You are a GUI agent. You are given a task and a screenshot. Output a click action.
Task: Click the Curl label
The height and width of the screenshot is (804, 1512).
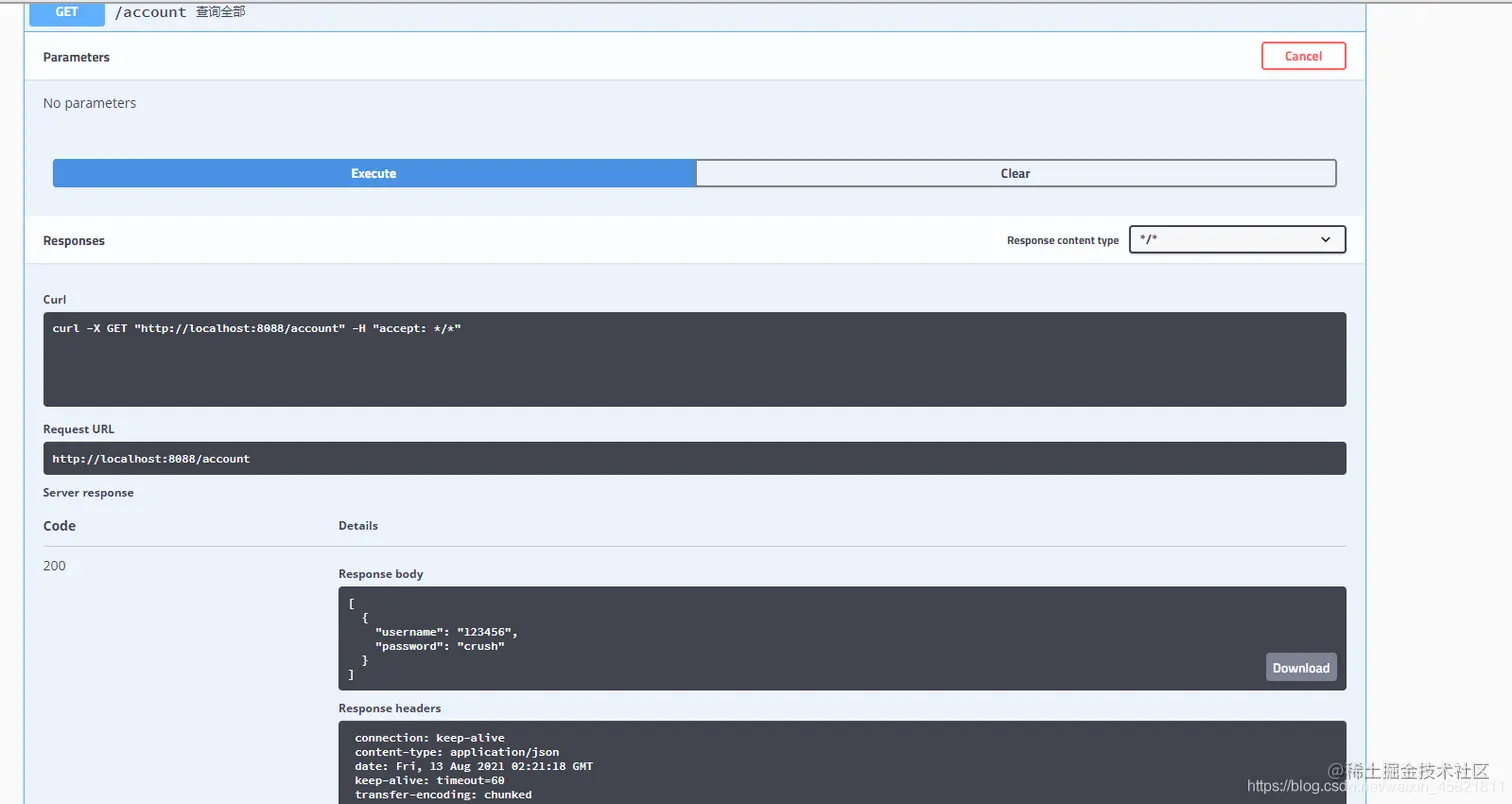pyautogui.click(x=55, y=300)
